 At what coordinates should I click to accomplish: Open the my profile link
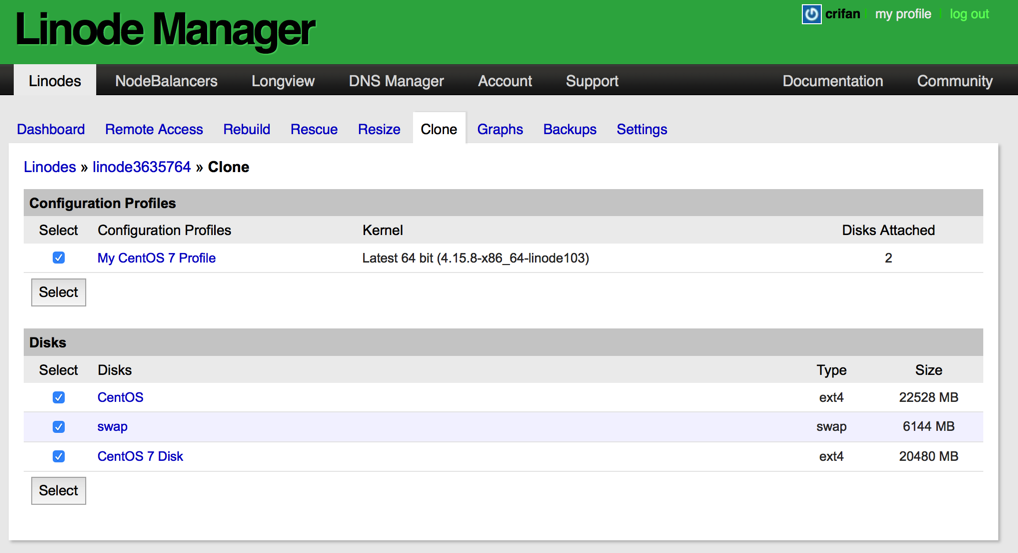(902, 14)
